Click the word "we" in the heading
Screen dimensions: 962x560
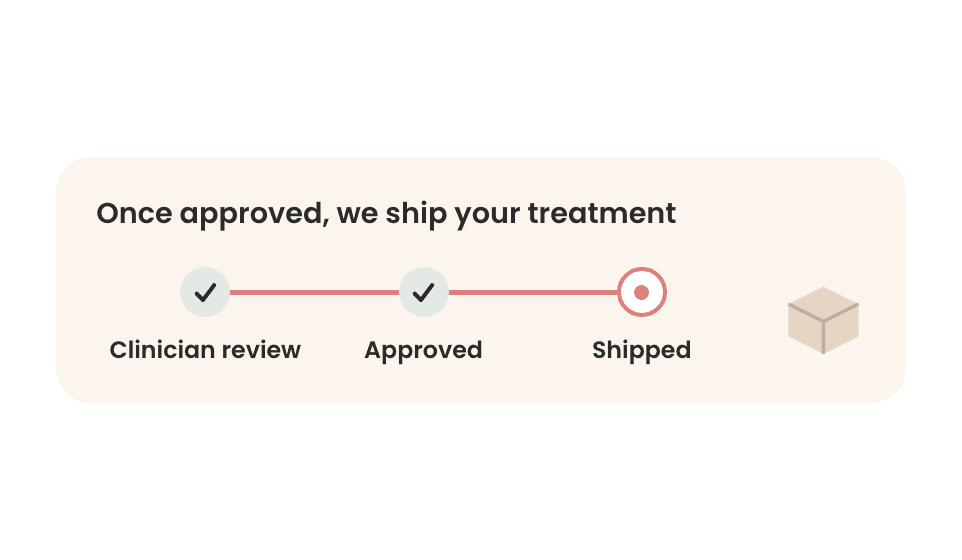(357, 216)
